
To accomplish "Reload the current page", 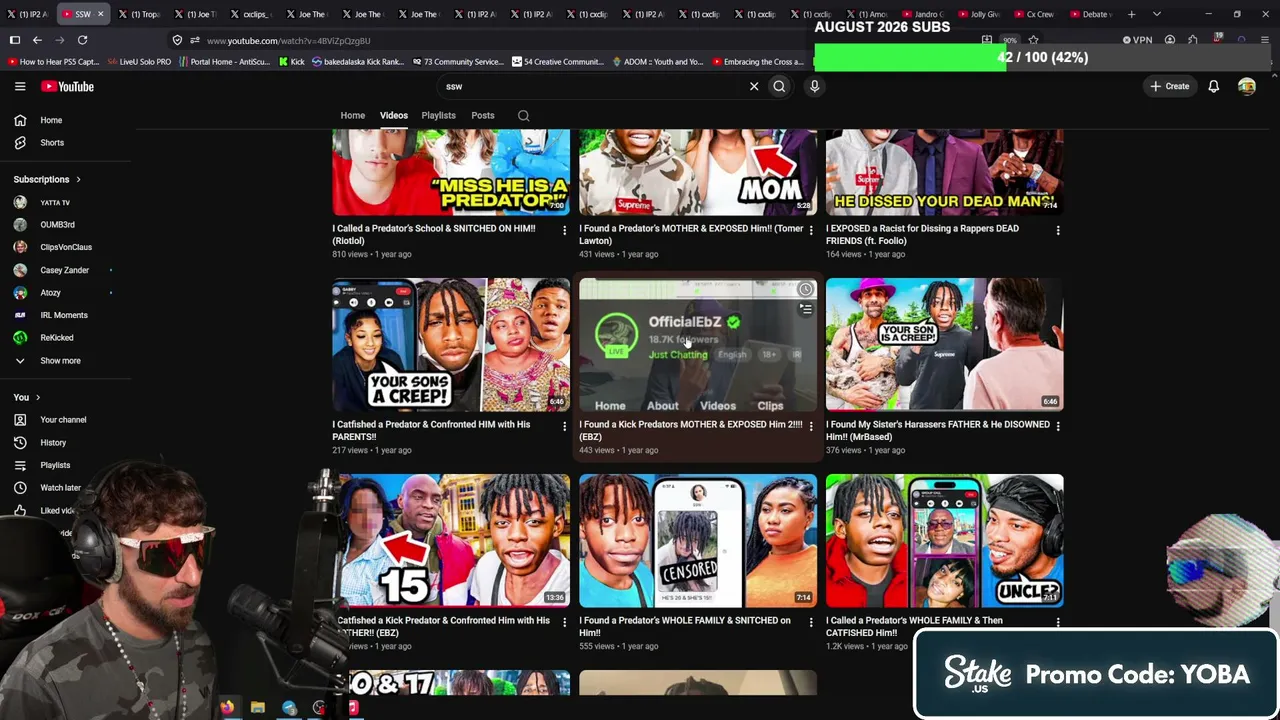I will point(82,40).
